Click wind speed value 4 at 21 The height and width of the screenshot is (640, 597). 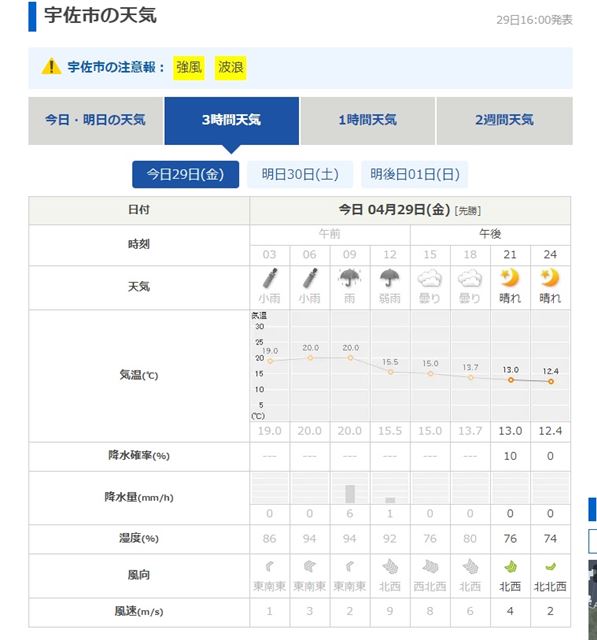coord(510,611)
